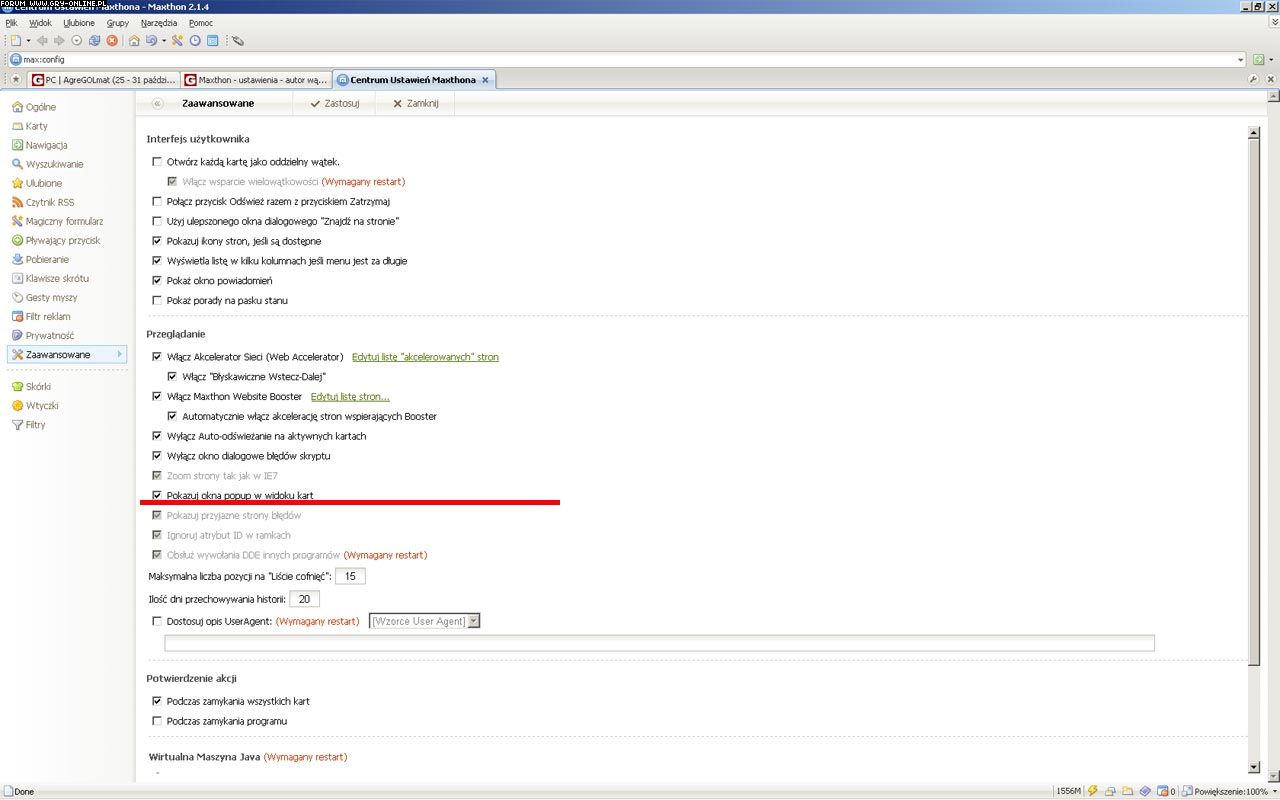This screenshot has height=800, width=1280.
Task: Toggle Pokaż okno powiadomień checkbox
Action: [156, 281]
